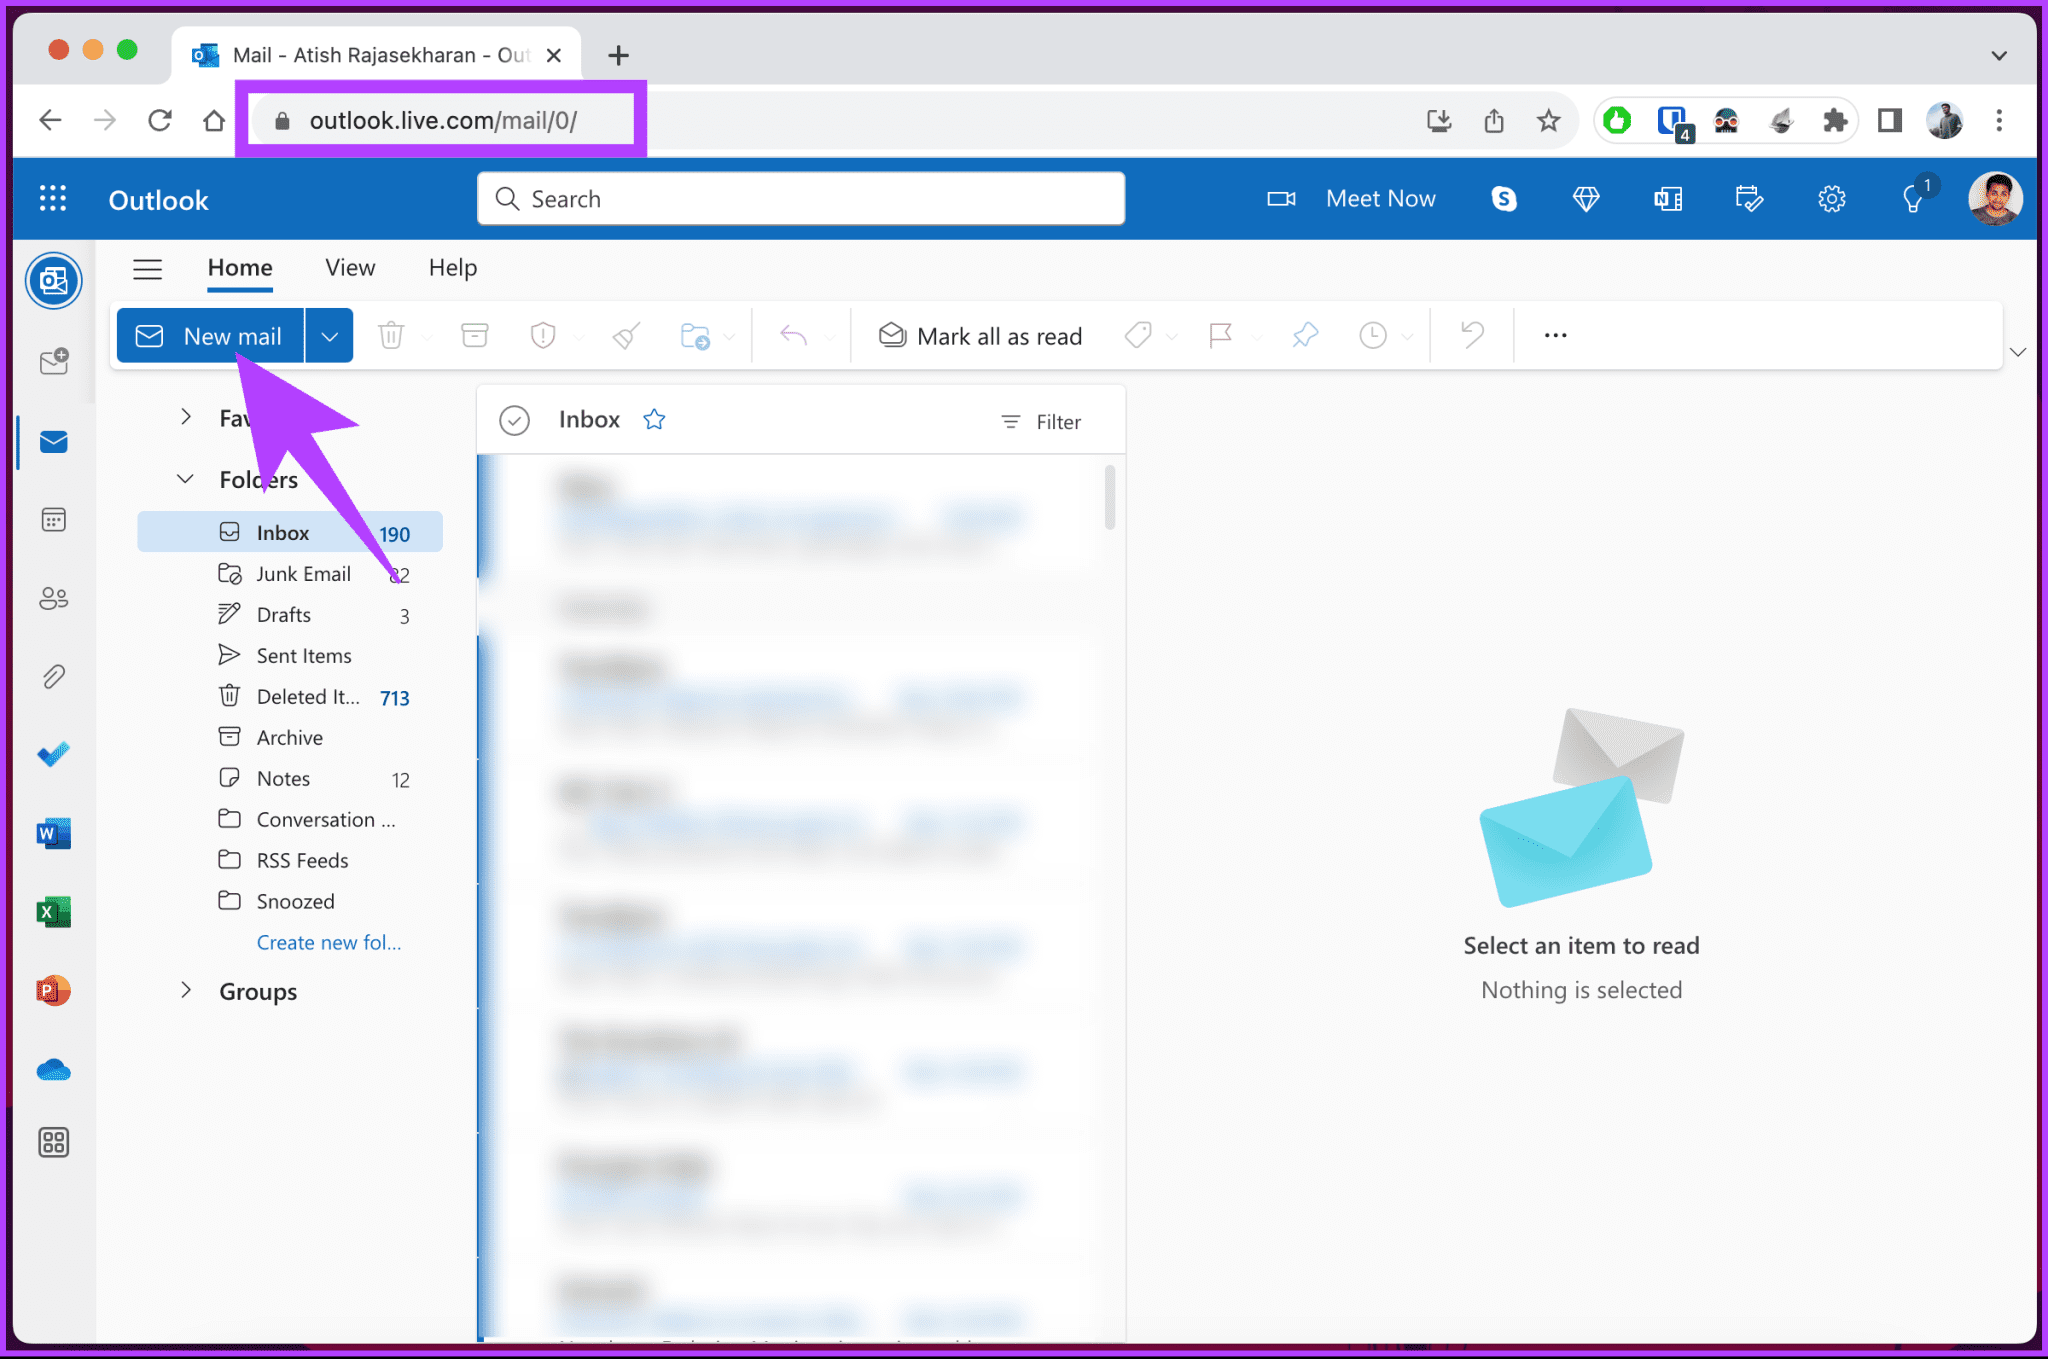Click the New mail dropdown arrow
This screenshot has width=2048, height=1359.
[330, 335]
